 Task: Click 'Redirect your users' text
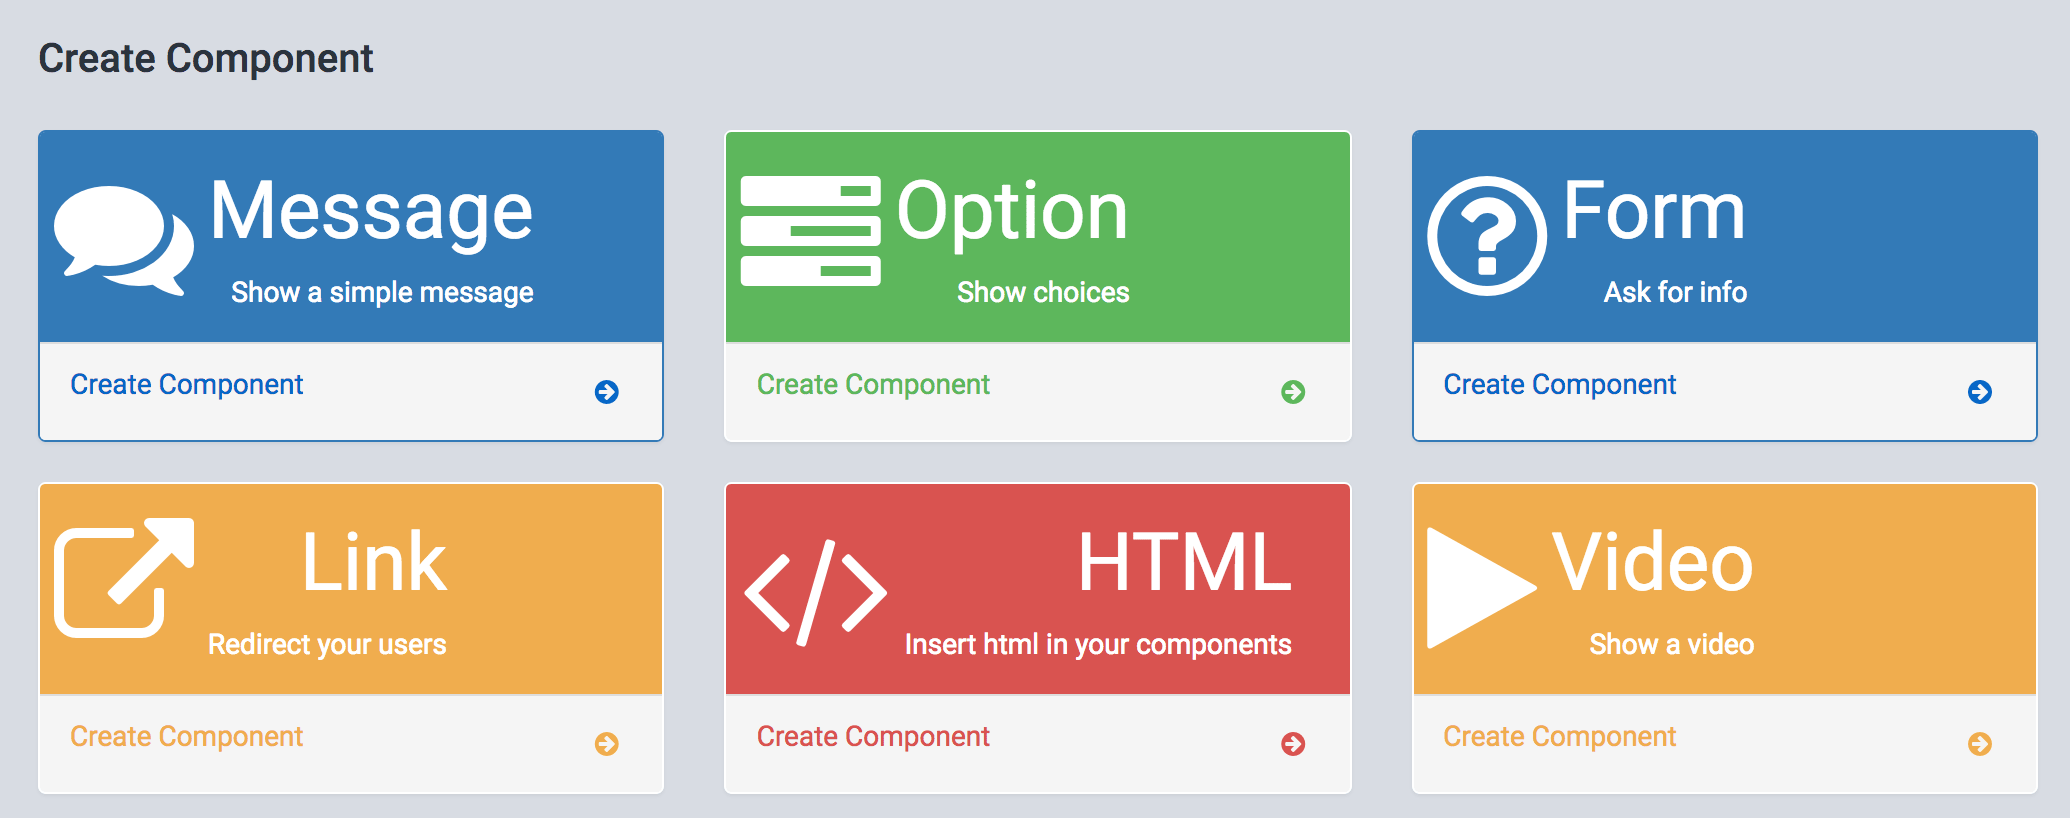(x=327, y=645)
